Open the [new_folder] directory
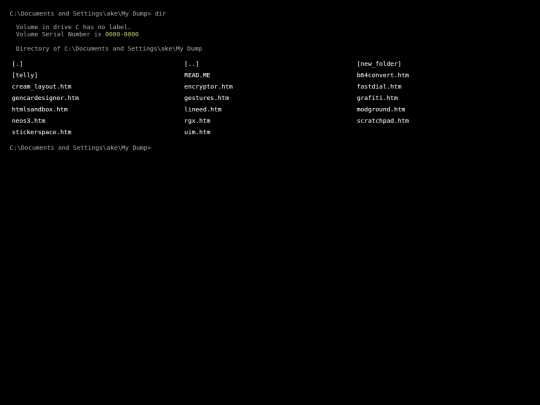This screenshot has width=540, height=405. [379, 64]
